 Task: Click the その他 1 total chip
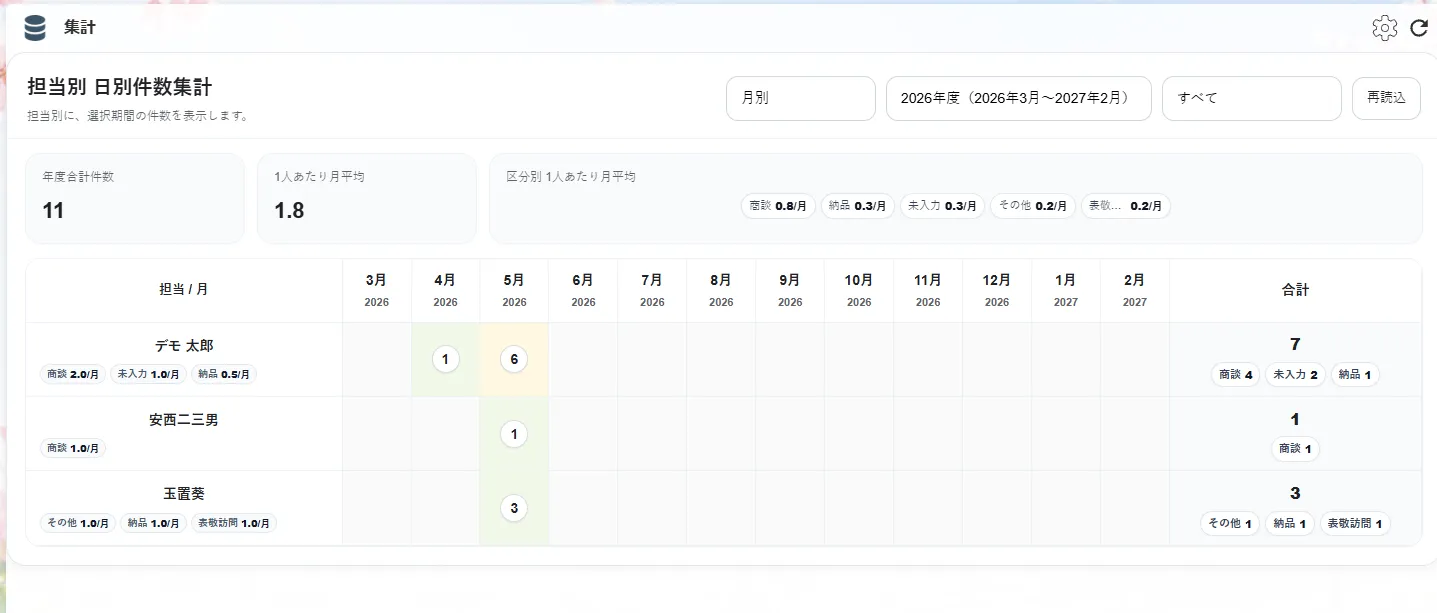(x=1230, y=523)
